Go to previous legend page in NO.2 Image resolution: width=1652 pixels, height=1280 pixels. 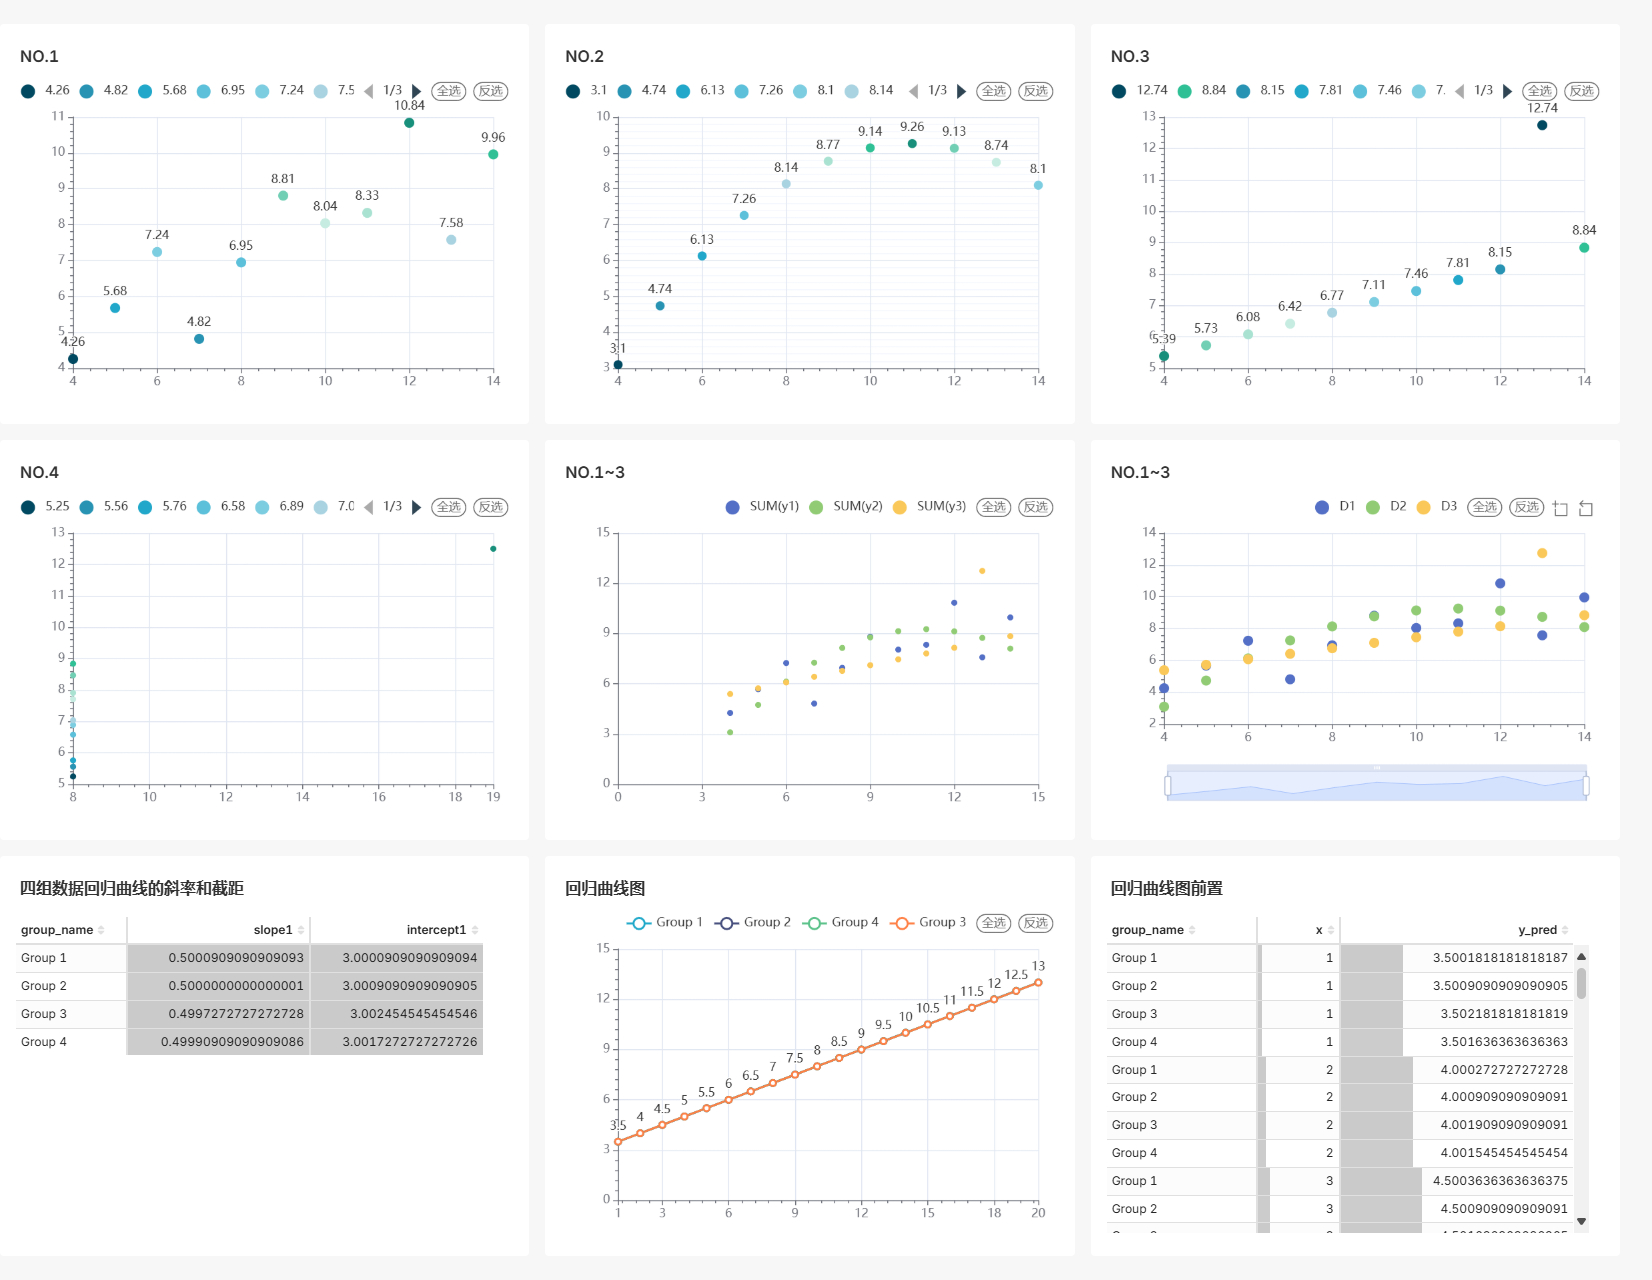tap(913, 91)
